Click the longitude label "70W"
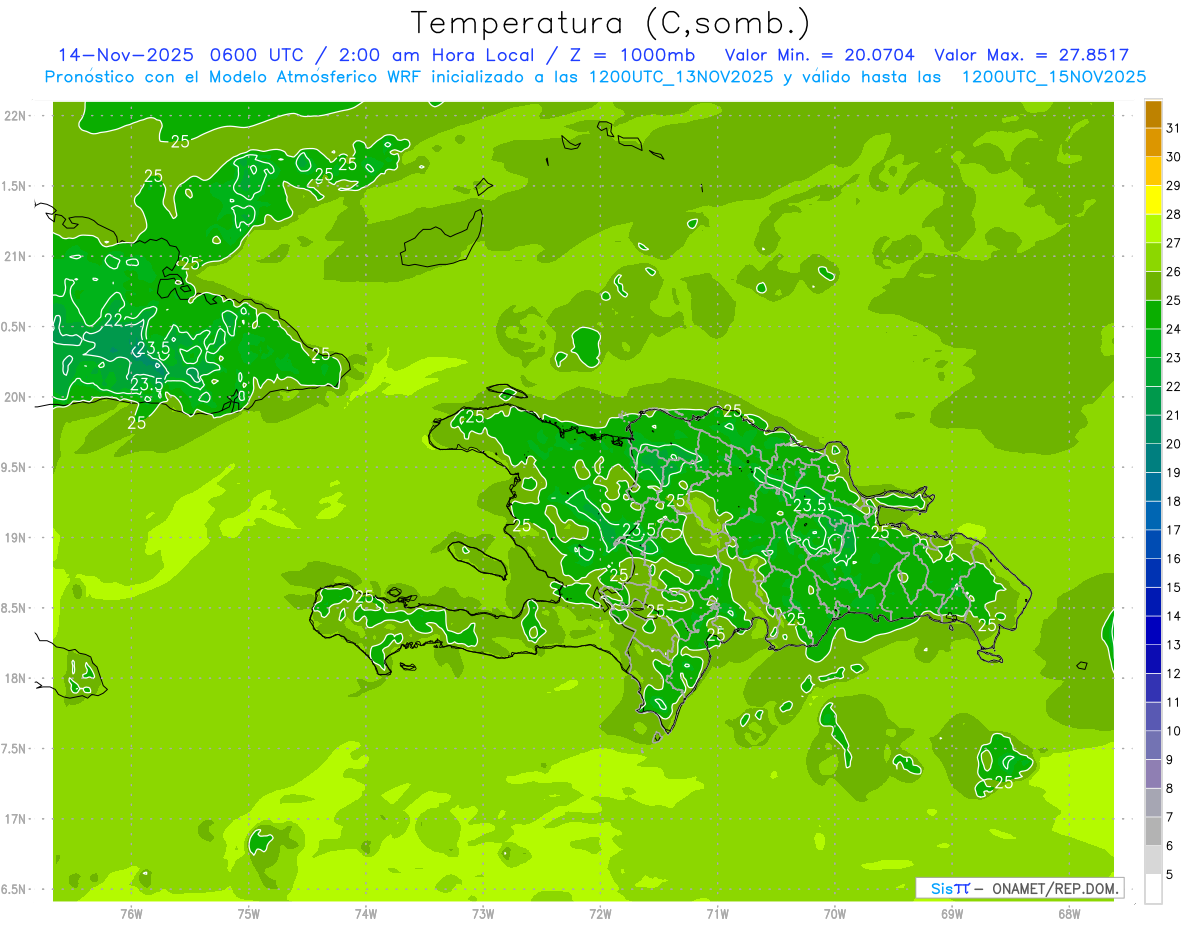This screenshot has height=927, width=1200. [835, 913]
